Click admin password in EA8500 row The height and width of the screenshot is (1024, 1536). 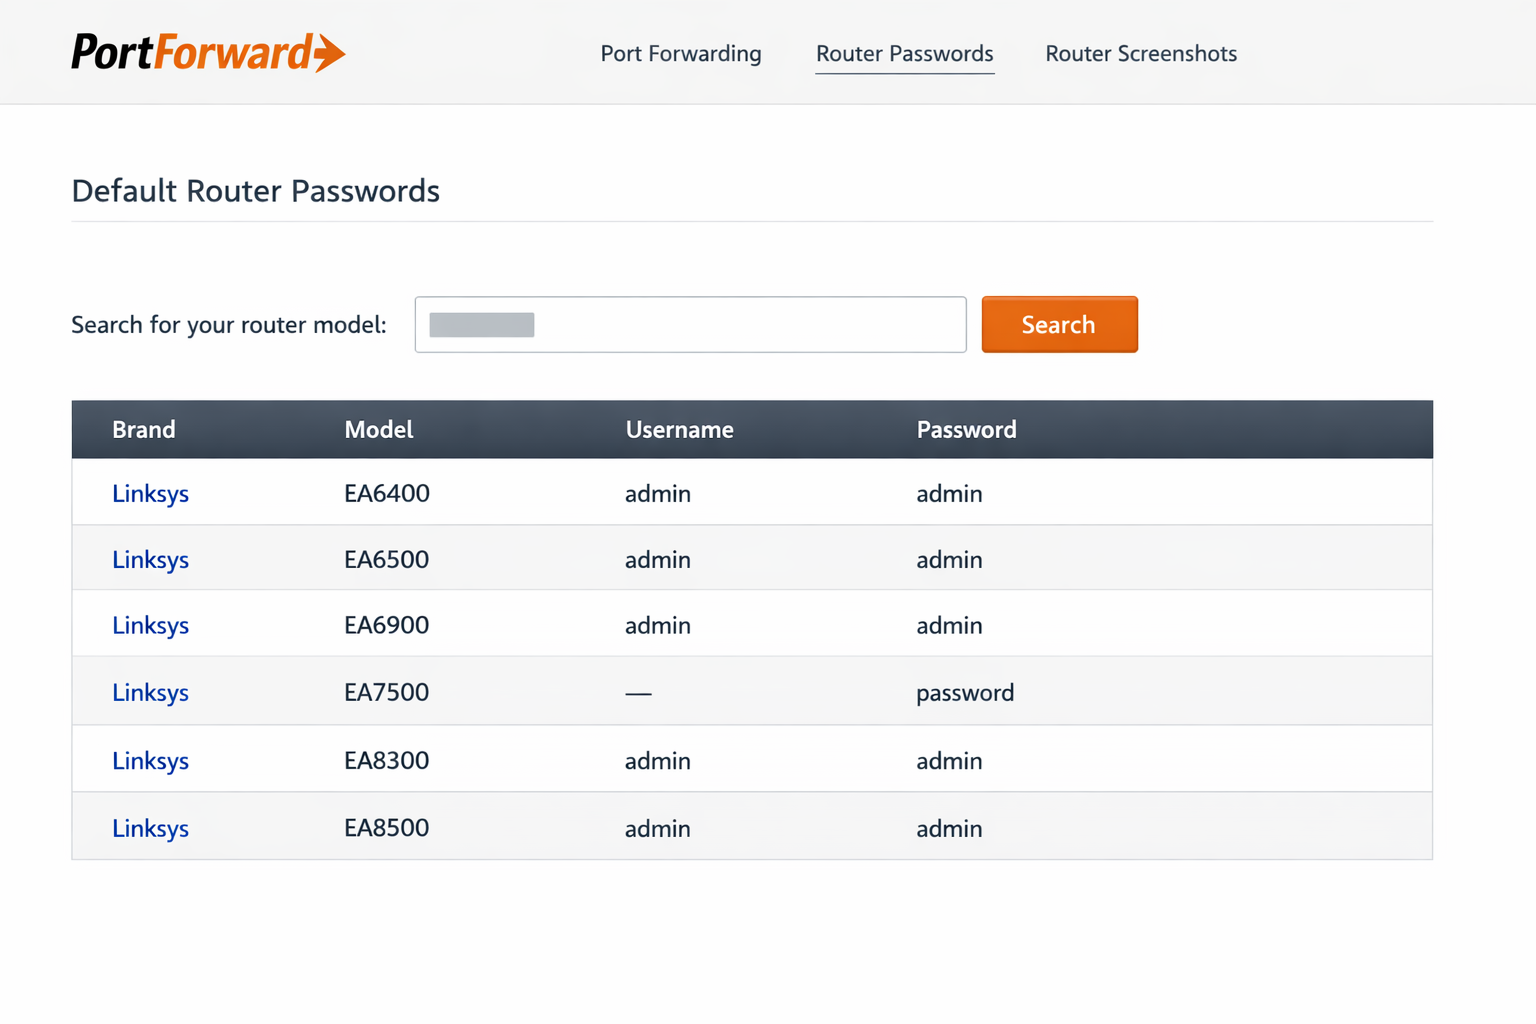point(949,829)
